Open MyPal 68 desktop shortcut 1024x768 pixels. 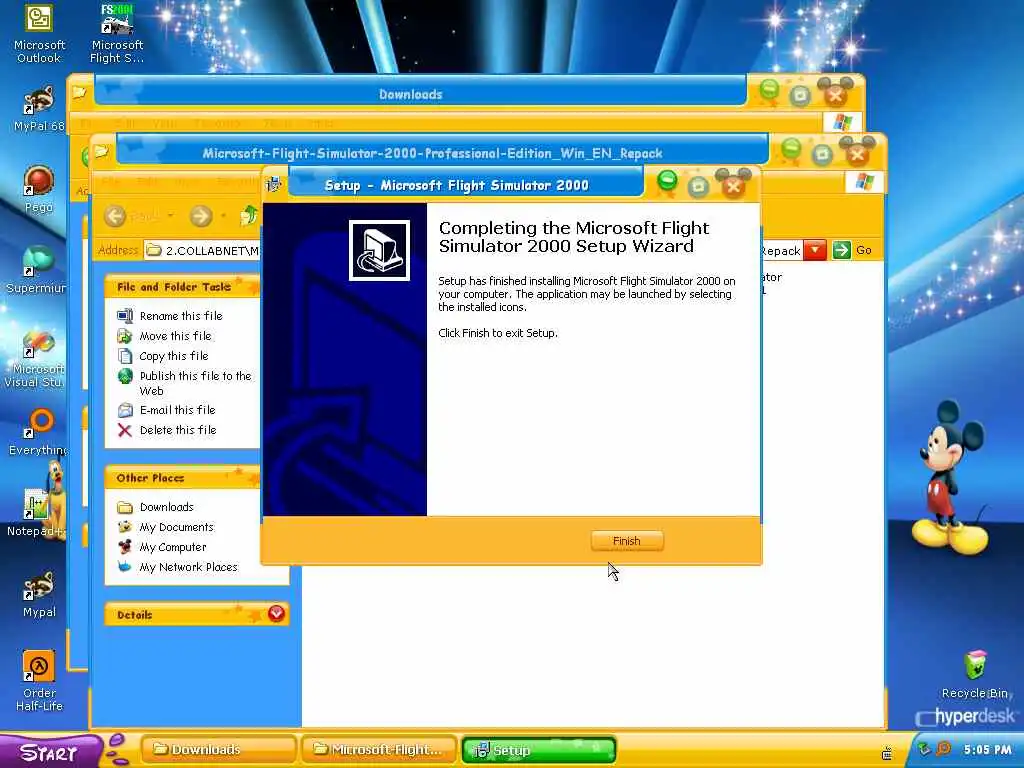(x=39, y=108)
